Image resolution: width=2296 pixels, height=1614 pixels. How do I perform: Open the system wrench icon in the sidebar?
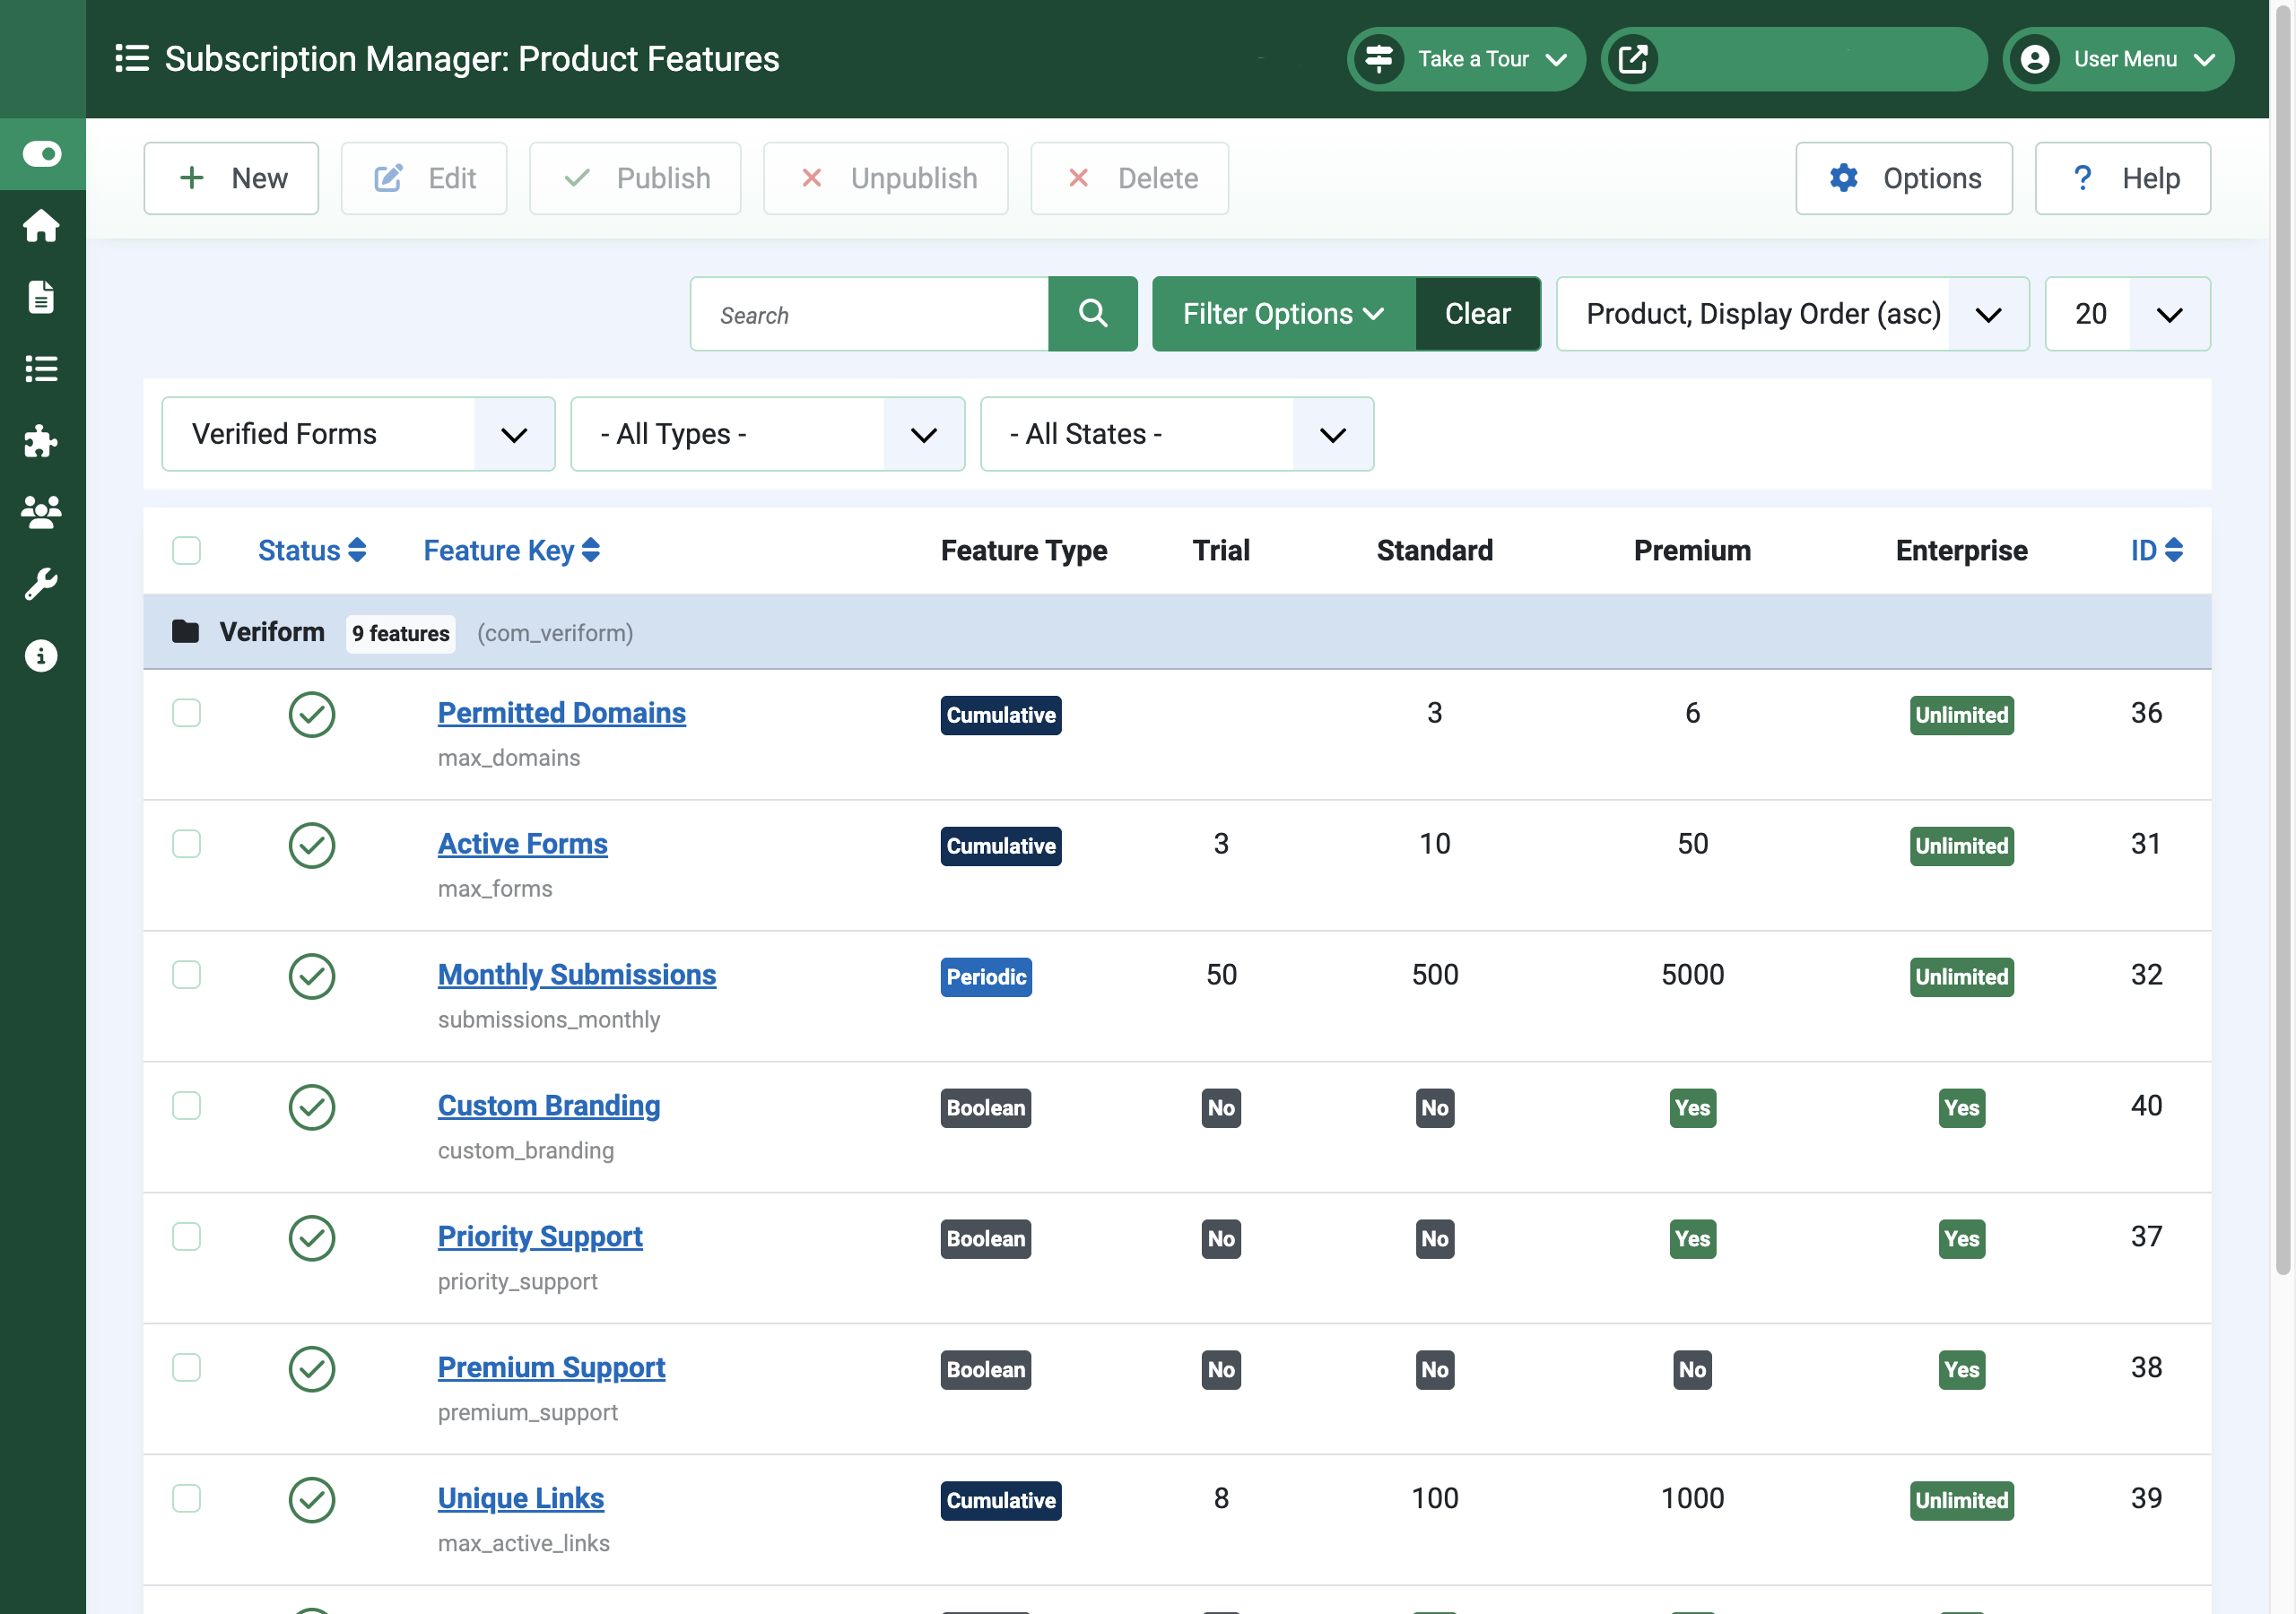41,584
